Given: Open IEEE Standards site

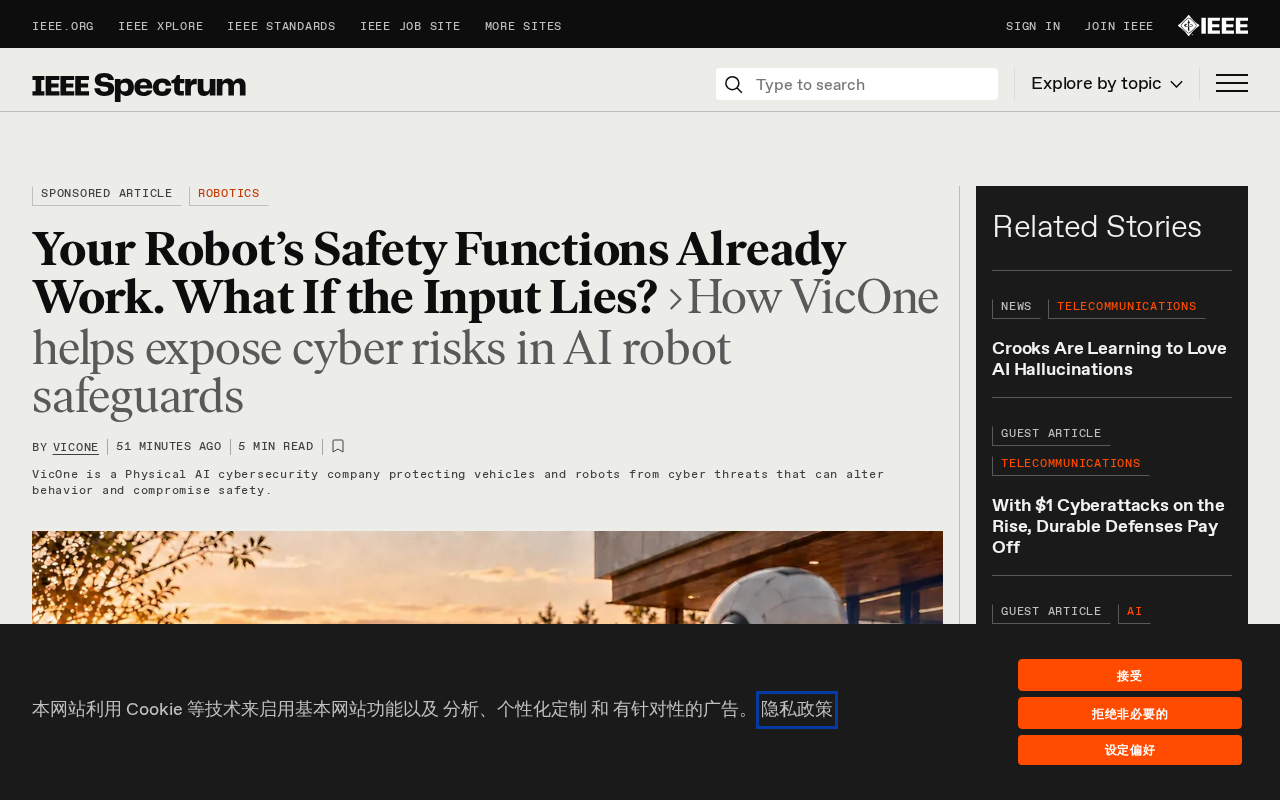Looking at the screenshot, I should pyautogui.click(x=281, y=27).
